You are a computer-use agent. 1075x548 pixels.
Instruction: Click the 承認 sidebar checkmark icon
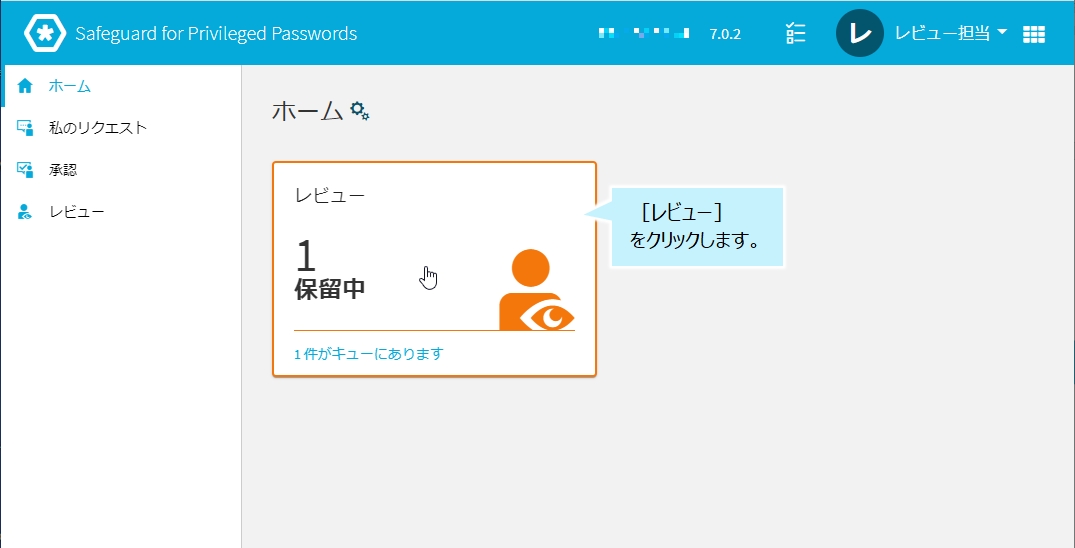point(25,170)
